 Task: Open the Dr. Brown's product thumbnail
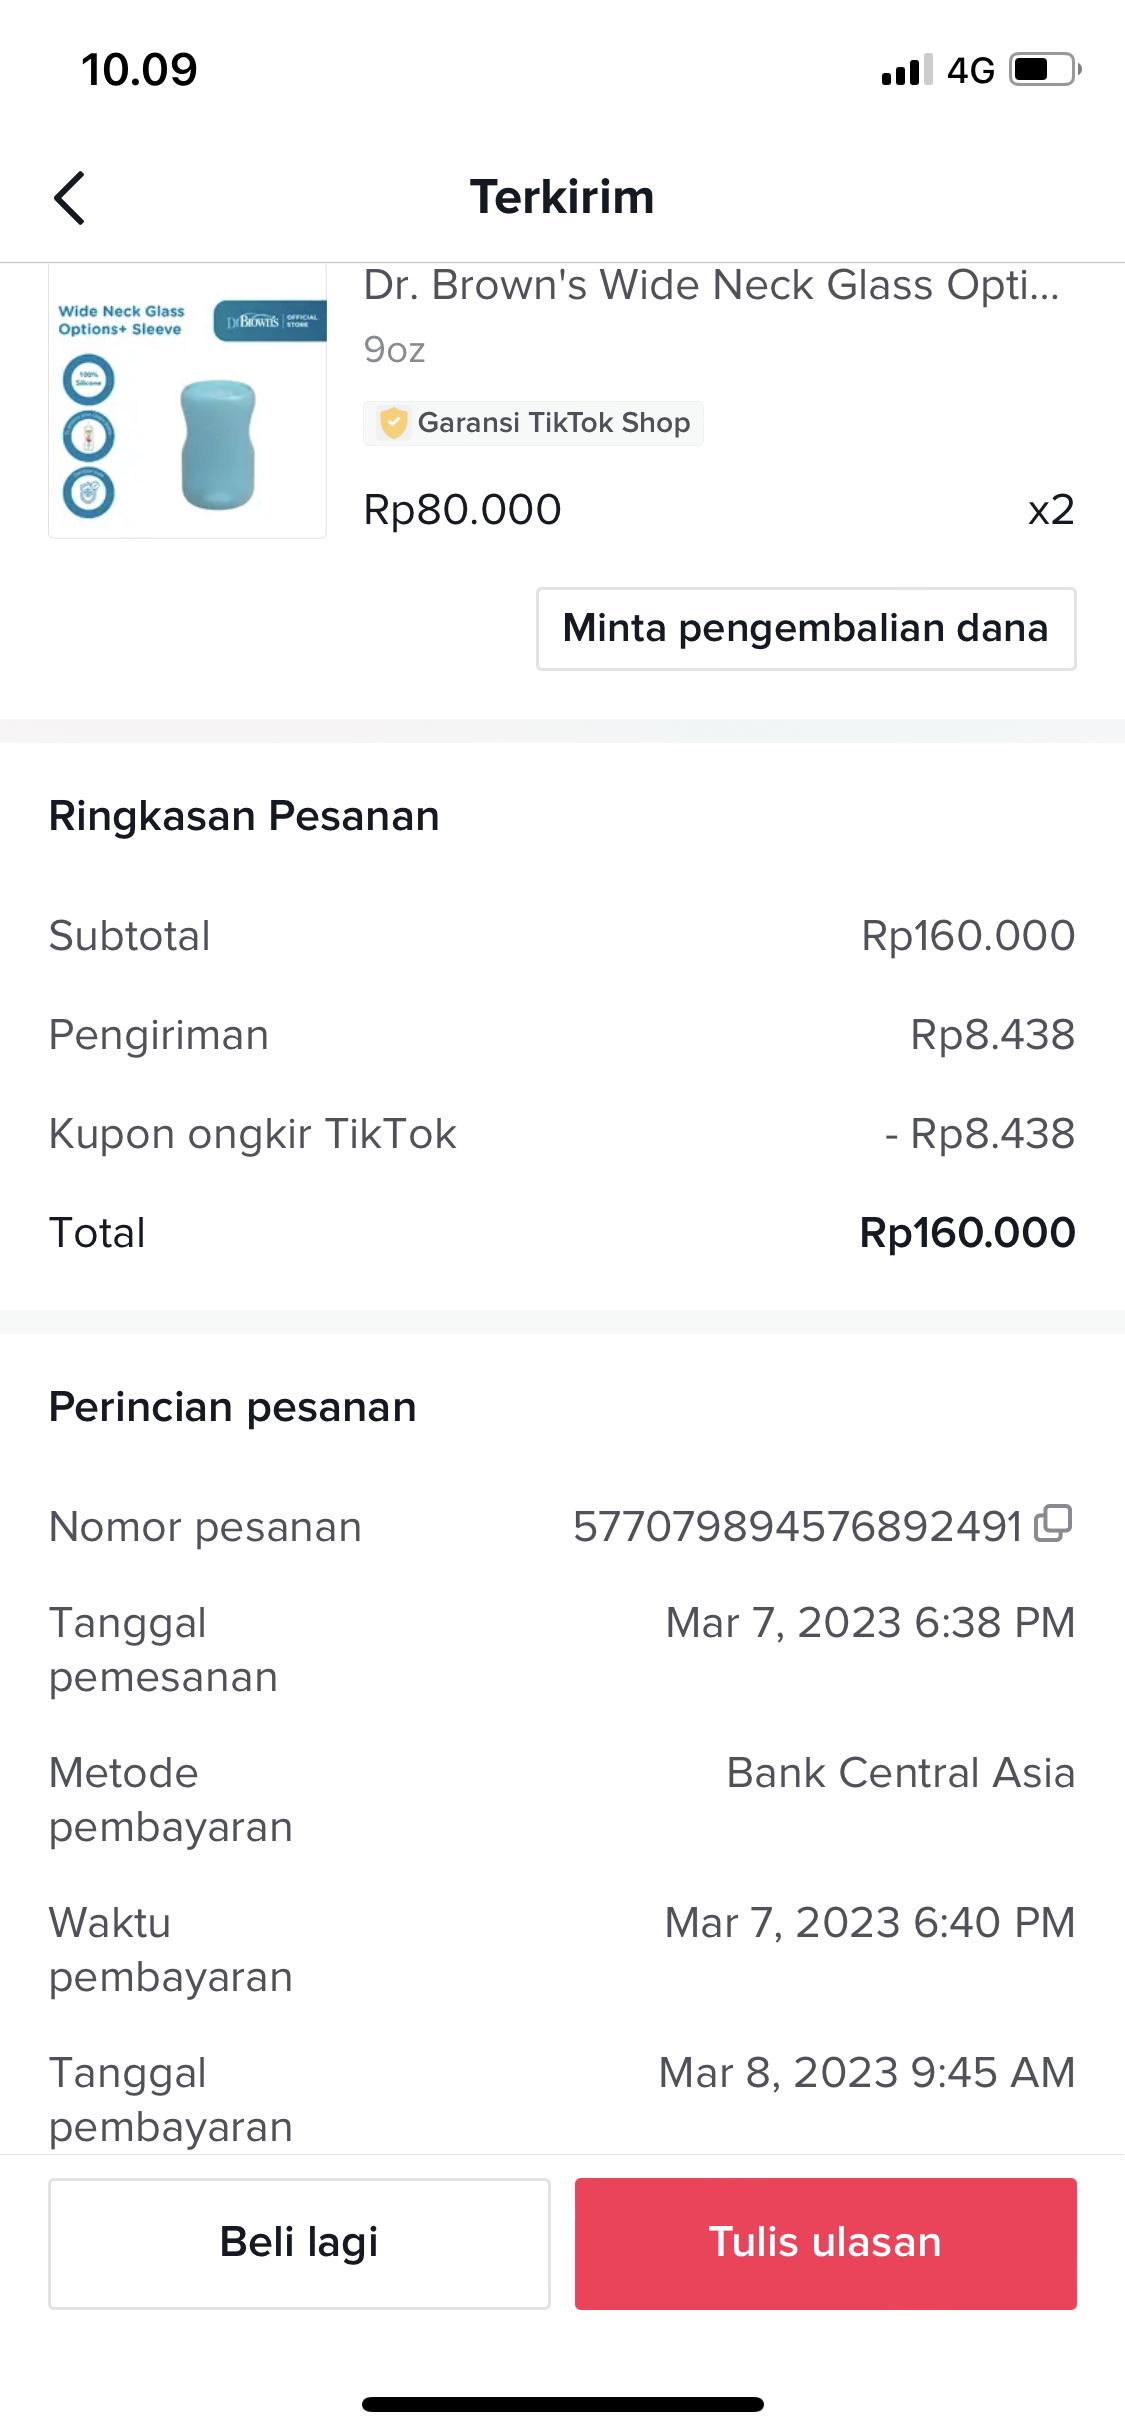(x=188, y=402)
